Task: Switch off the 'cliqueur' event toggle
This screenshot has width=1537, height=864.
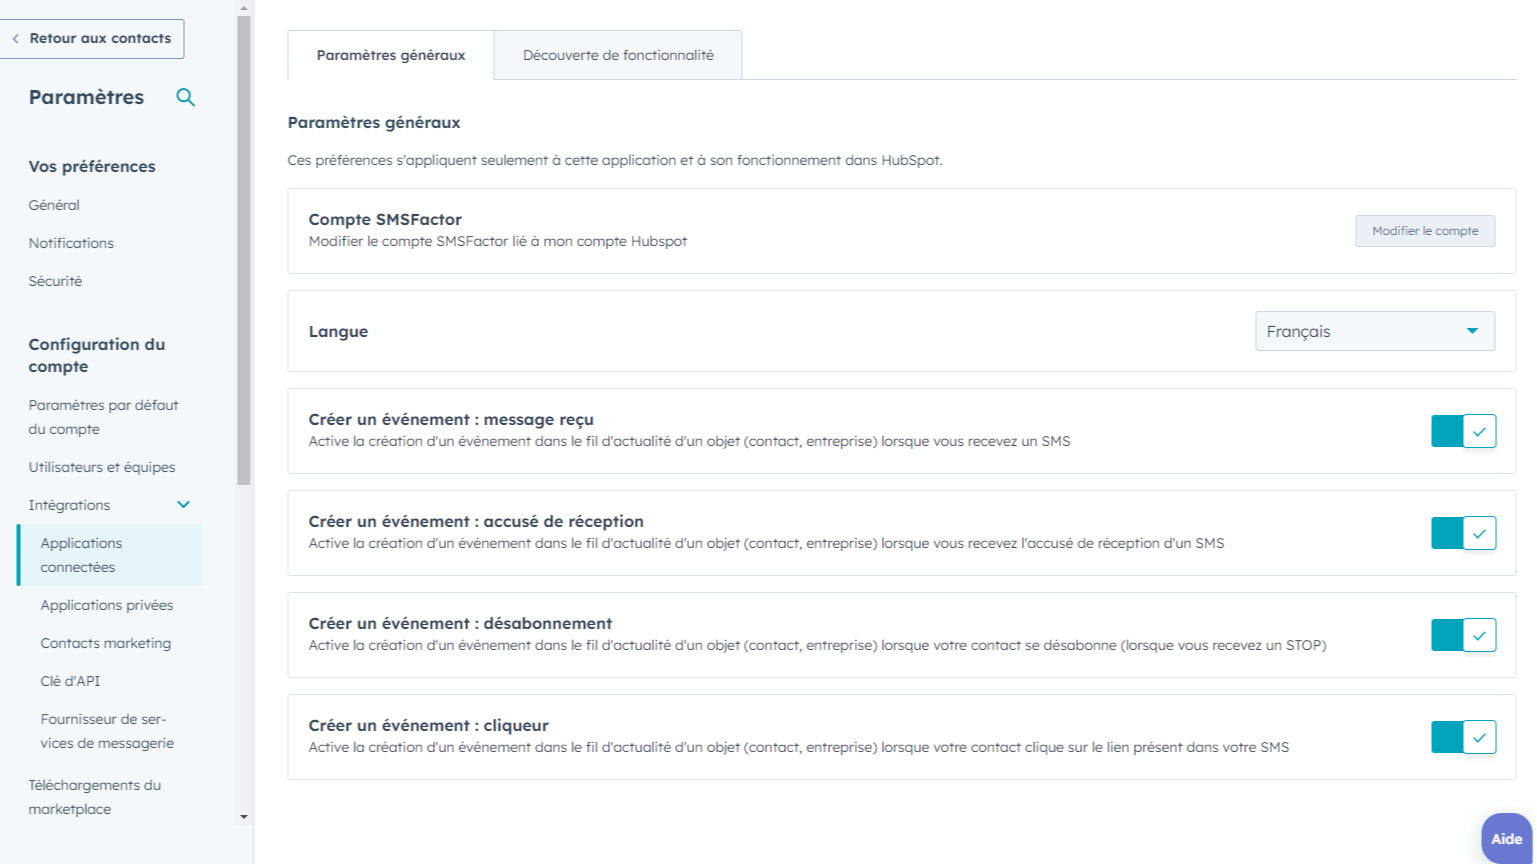Action: [1463, 737]
